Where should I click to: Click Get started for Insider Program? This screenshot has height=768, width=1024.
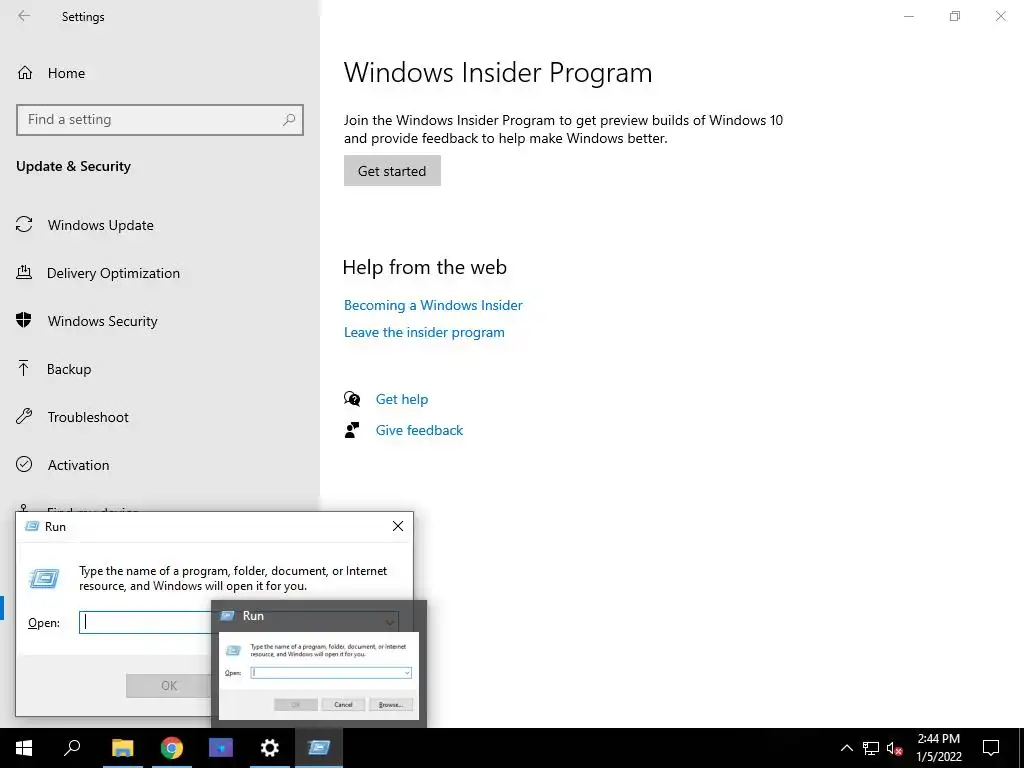(392, 170)
